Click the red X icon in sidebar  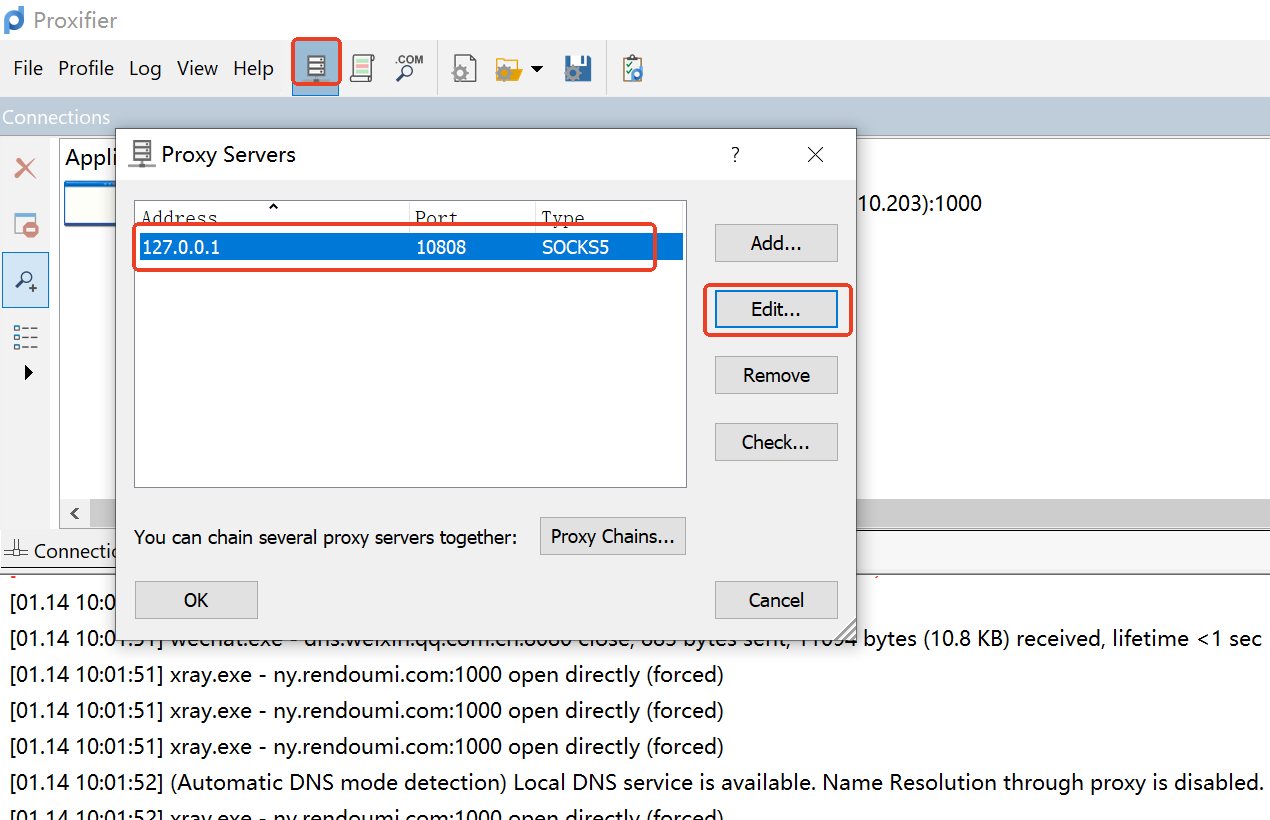click(x=25, y=168)
